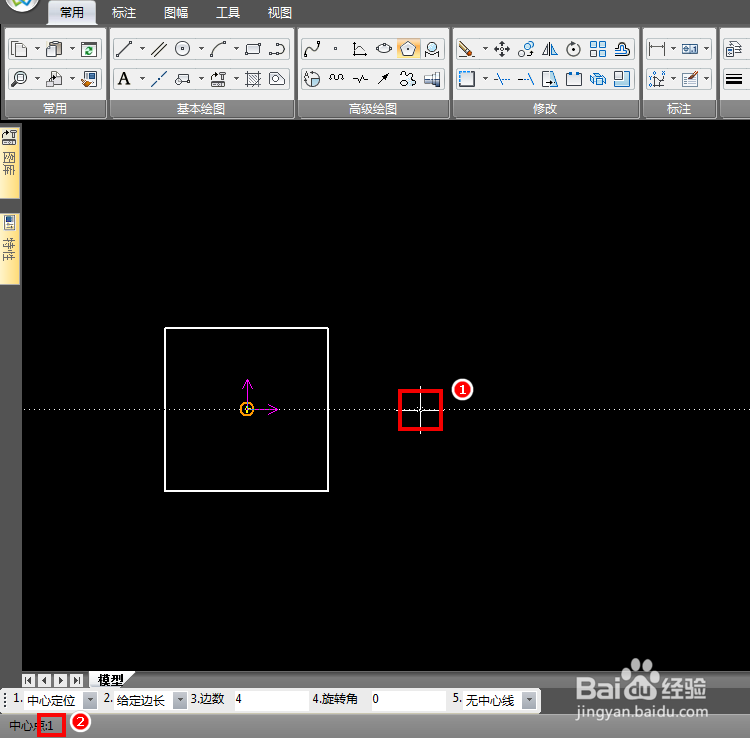Click the Tolerance annotation icon
750x738 pixels.
point(690,49)
